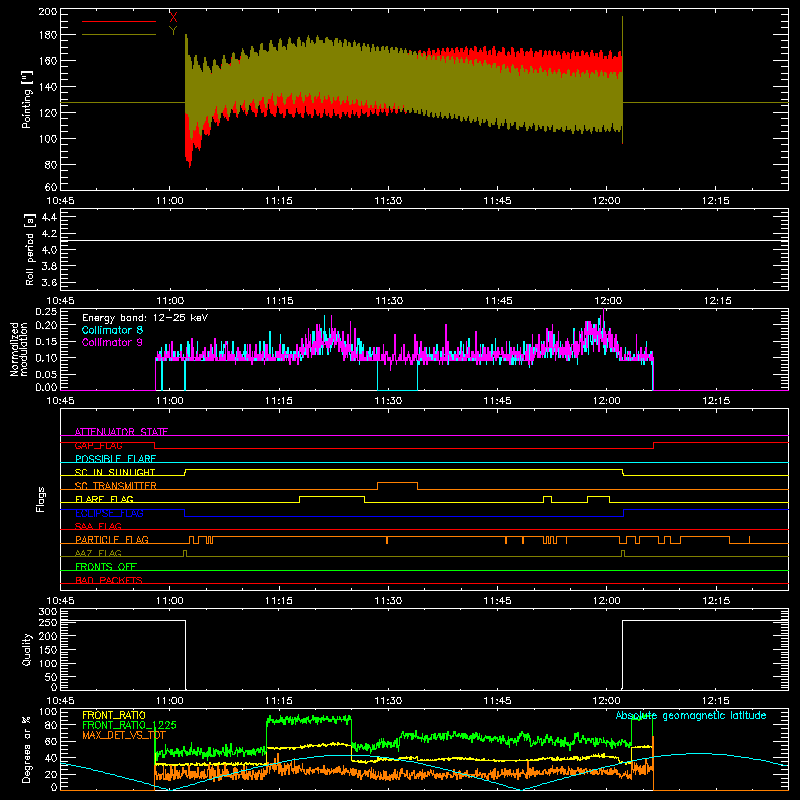Click the 11:15 tick below the Pointing plot

coord(279,201)
